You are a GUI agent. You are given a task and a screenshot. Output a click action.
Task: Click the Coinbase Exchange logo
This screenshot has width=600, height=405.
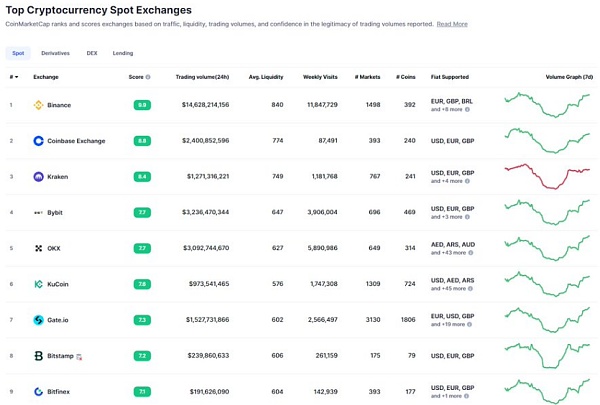click(x=39, y=141)
